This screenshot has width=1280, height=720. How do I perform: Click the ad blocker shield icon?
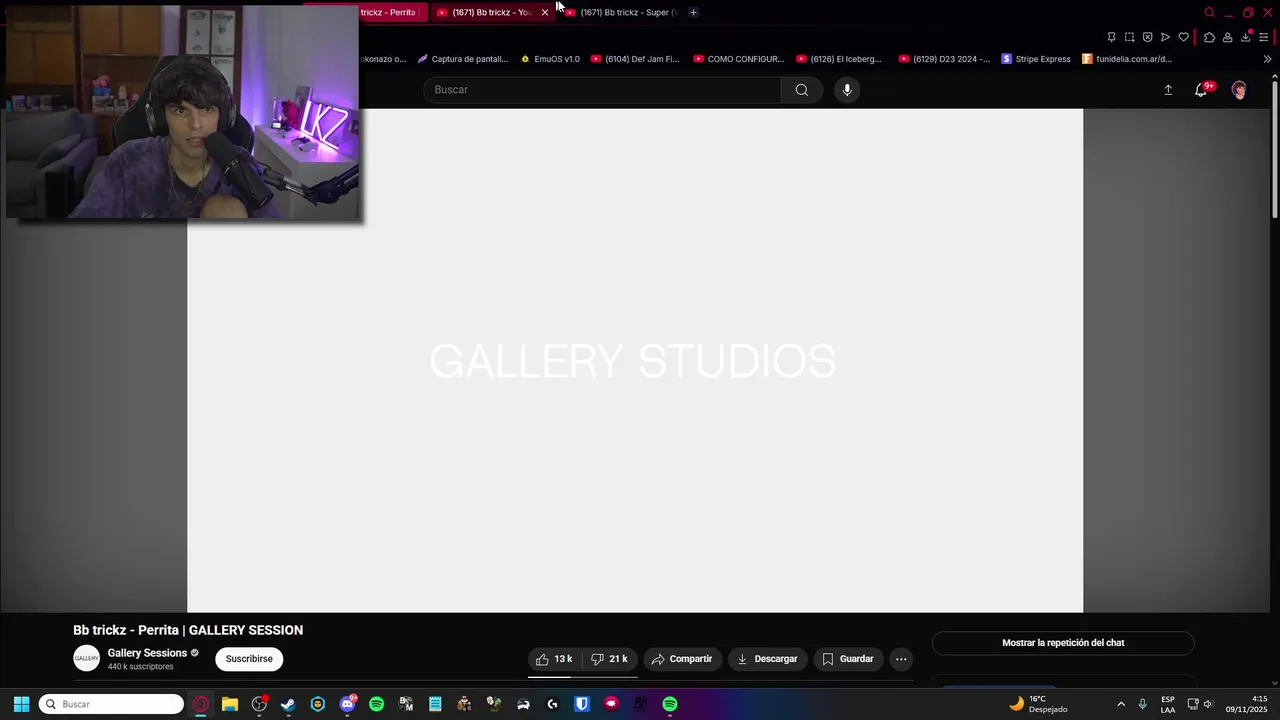pos(1147,38)
